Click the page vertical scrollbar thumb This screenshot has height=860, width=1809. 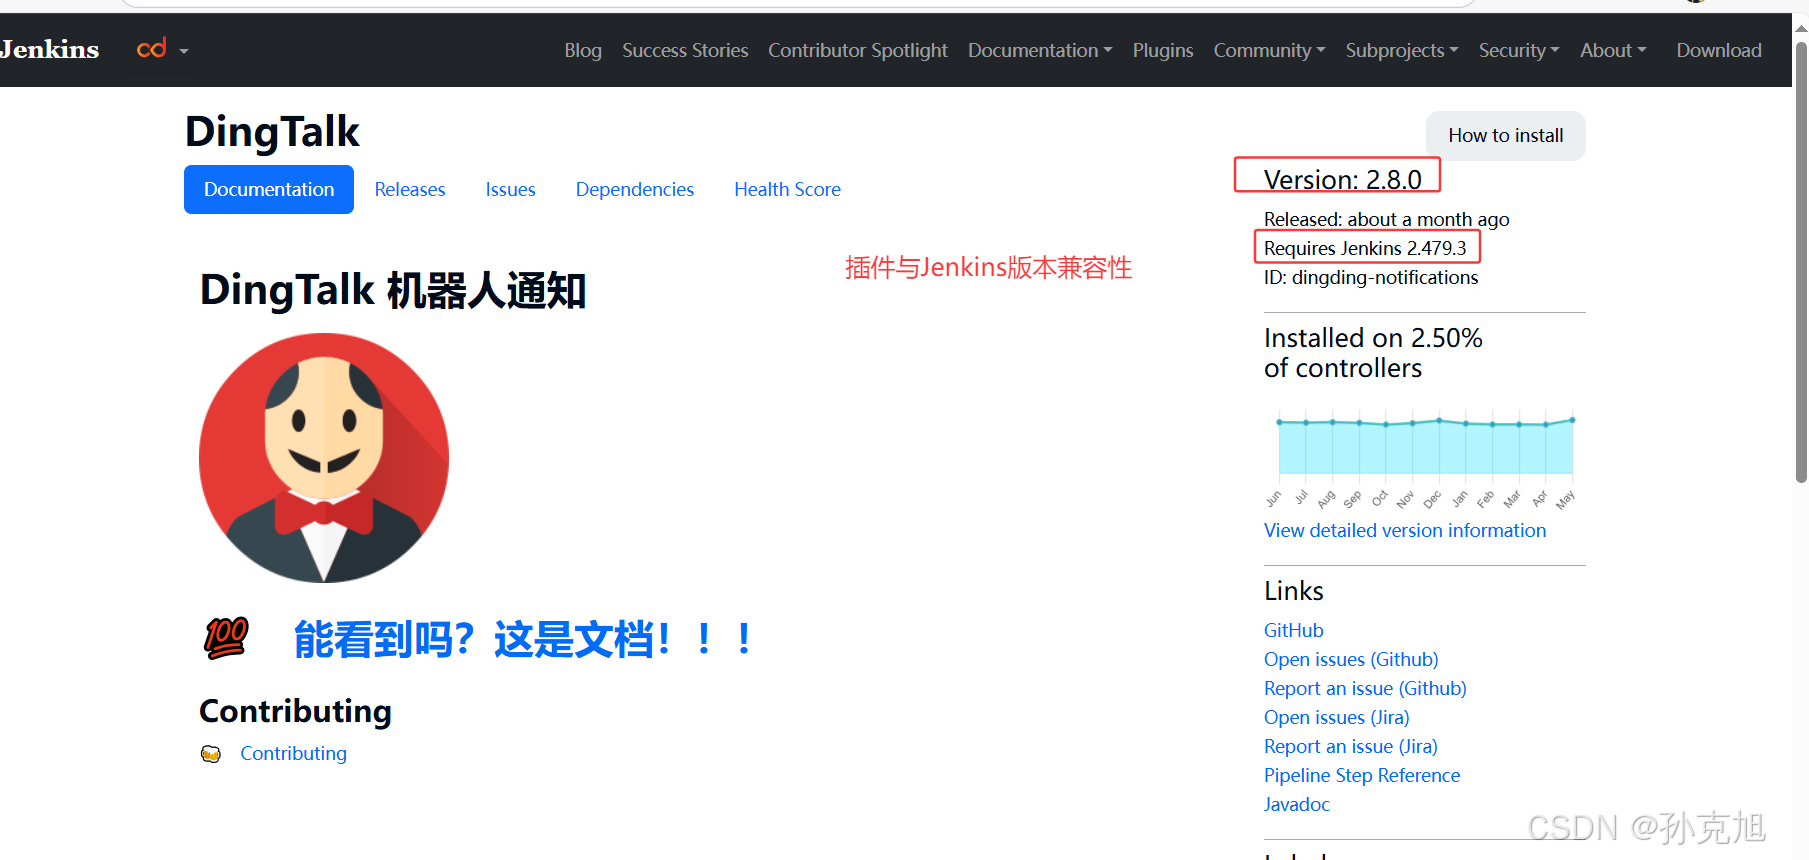[x=1801, y=262]
